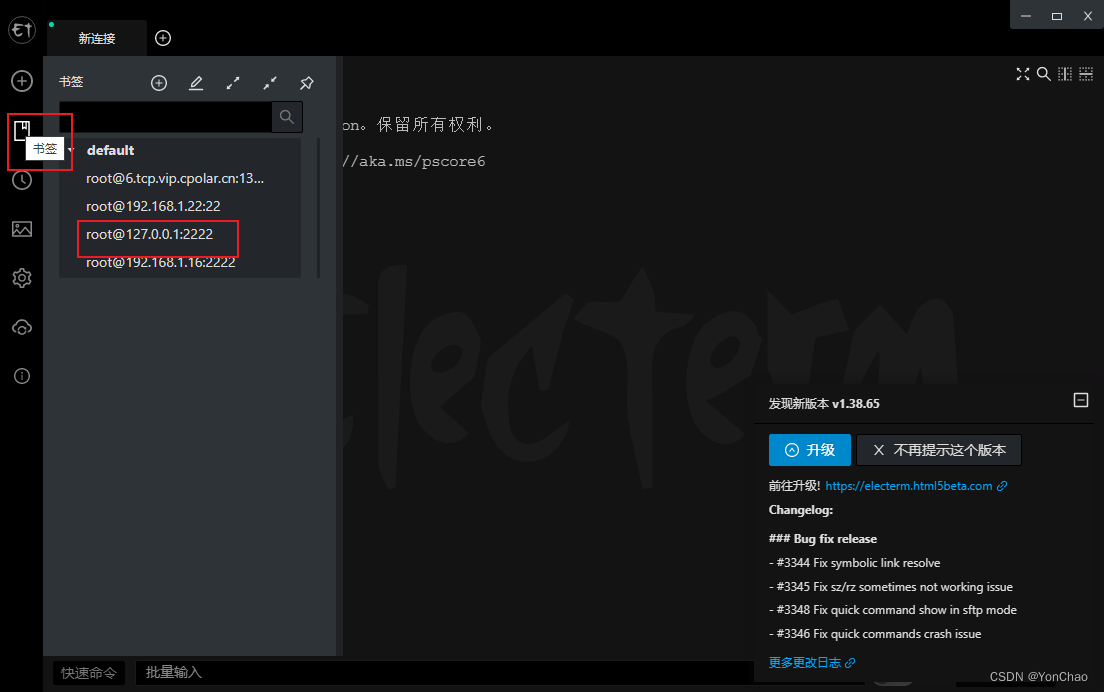The height and width of the screenshot is (692, 1104).
Task: Open 更多更改日志 link
Action: coord(812,662)
